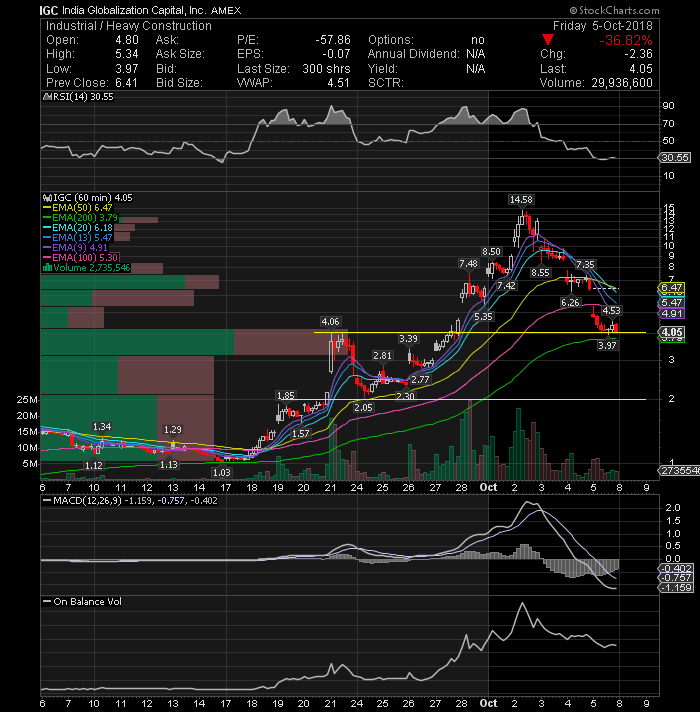Click the EMA(100) 5.30 legend entry
700x712 pixels.
click(x=80, y=258)
